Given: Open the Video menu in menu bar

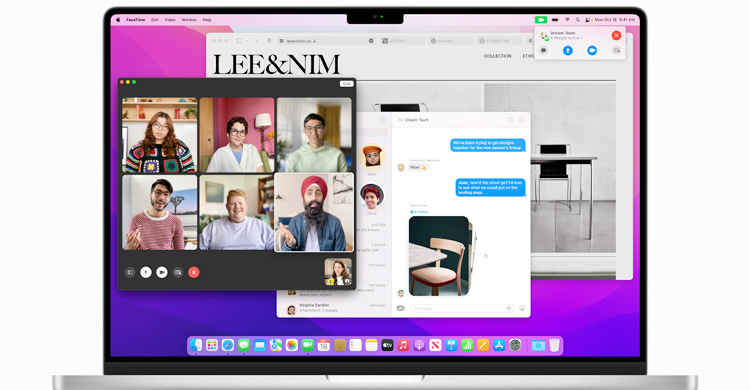Looking at the screenshot, I should 170,20.
